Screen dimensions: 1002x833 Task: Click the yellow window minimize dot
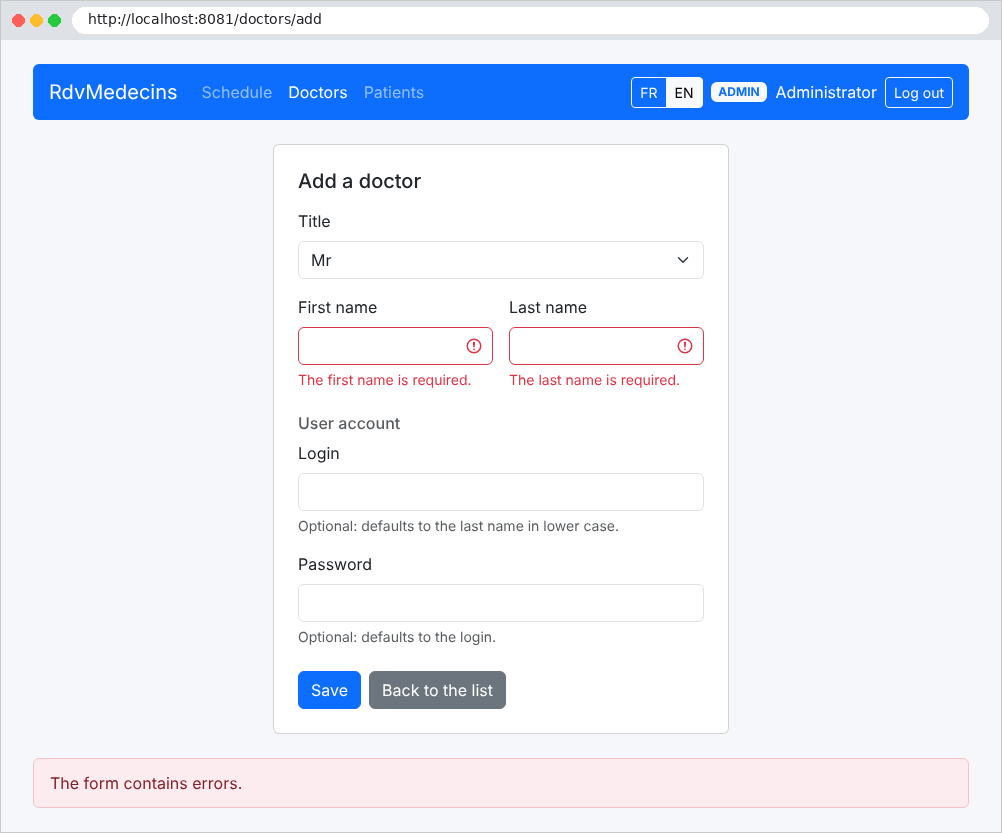pyautogui.click(x=36, y=20)
